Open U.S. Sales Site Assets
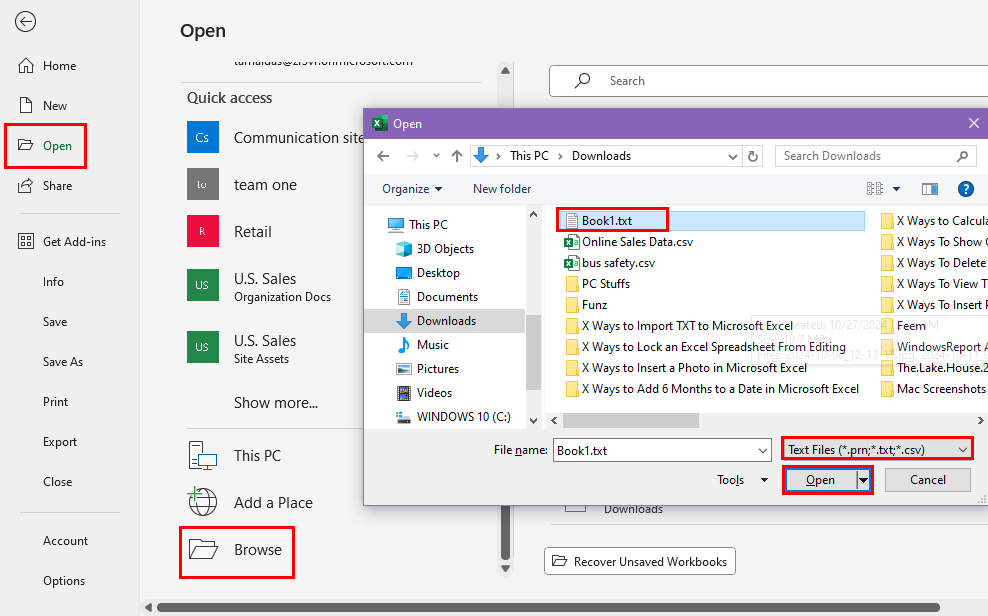The height and width of the screenshot is (616, 988). (x=243, y=348)
